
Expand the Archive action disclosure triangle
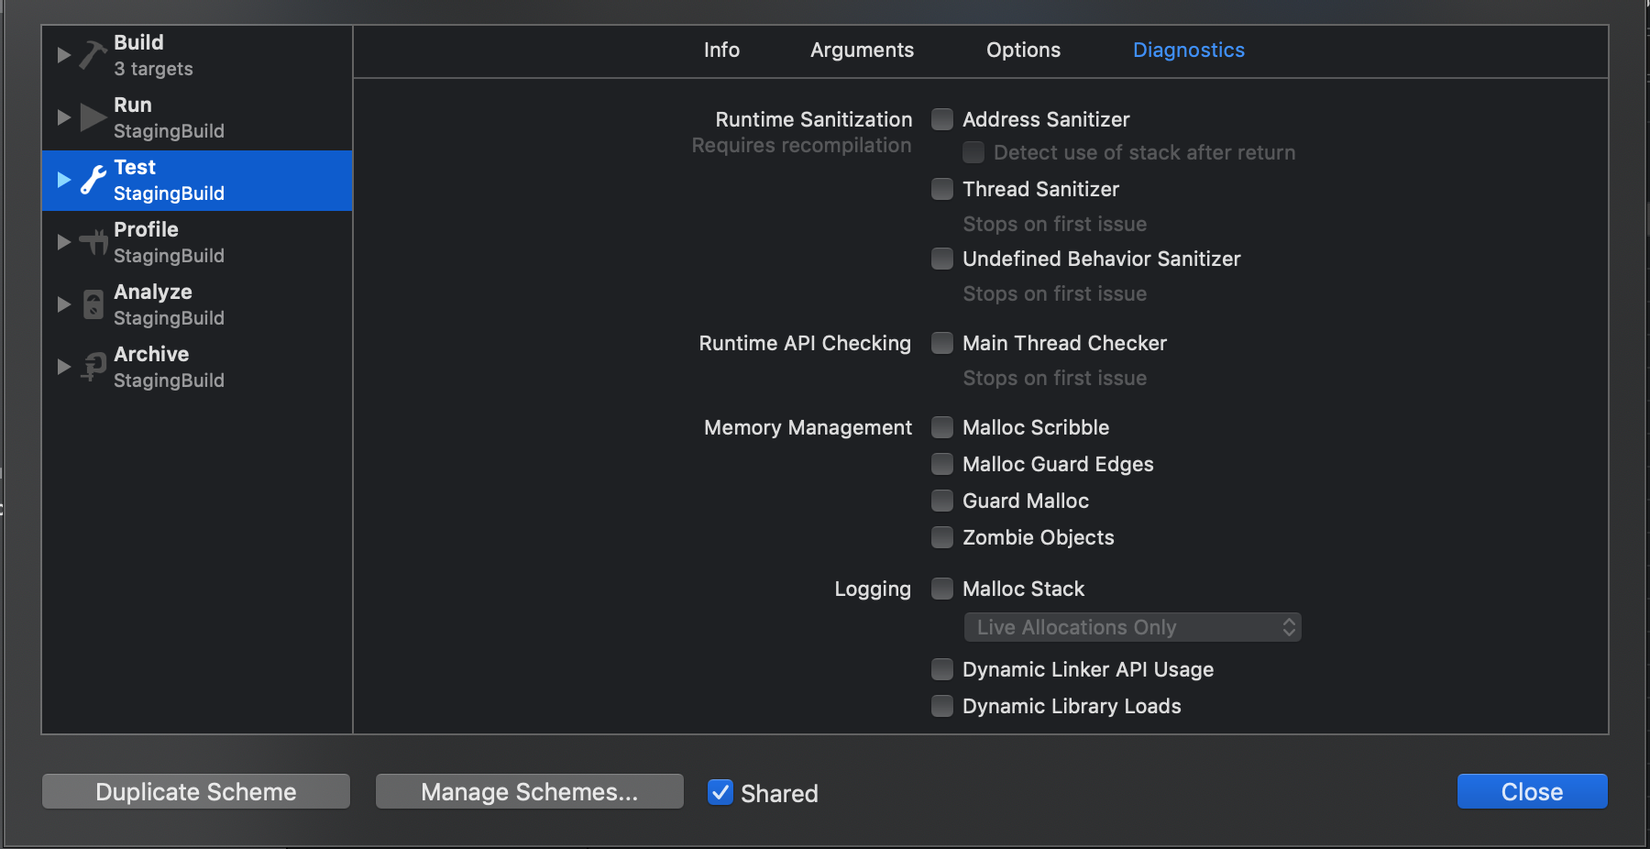[x=63, y=367]
